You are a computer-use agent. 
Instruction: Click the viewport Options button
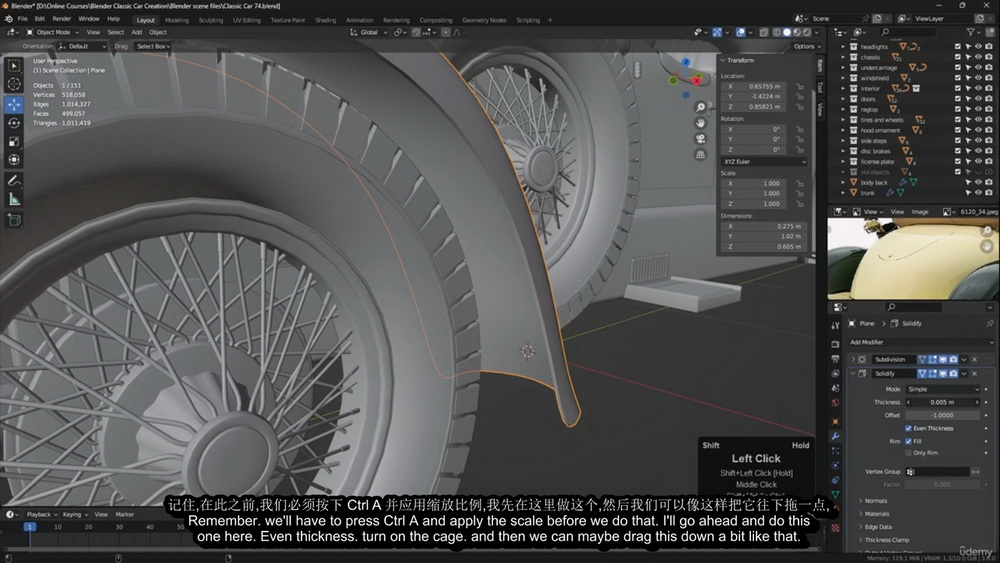[807, 47]
